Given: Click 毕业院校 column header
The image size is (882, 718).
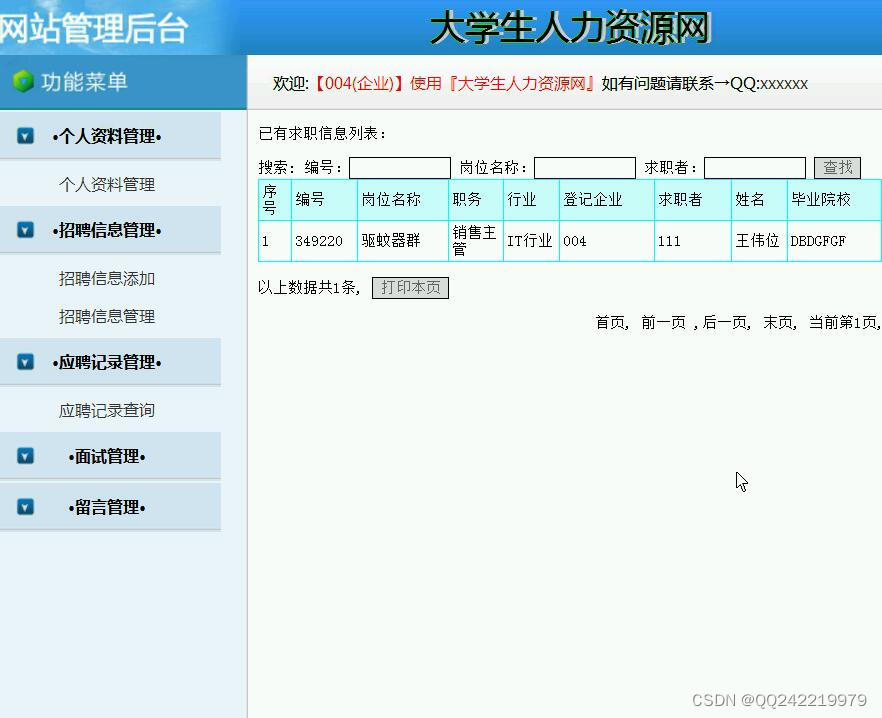Looking at the screenshot, I should click(834, 200).
